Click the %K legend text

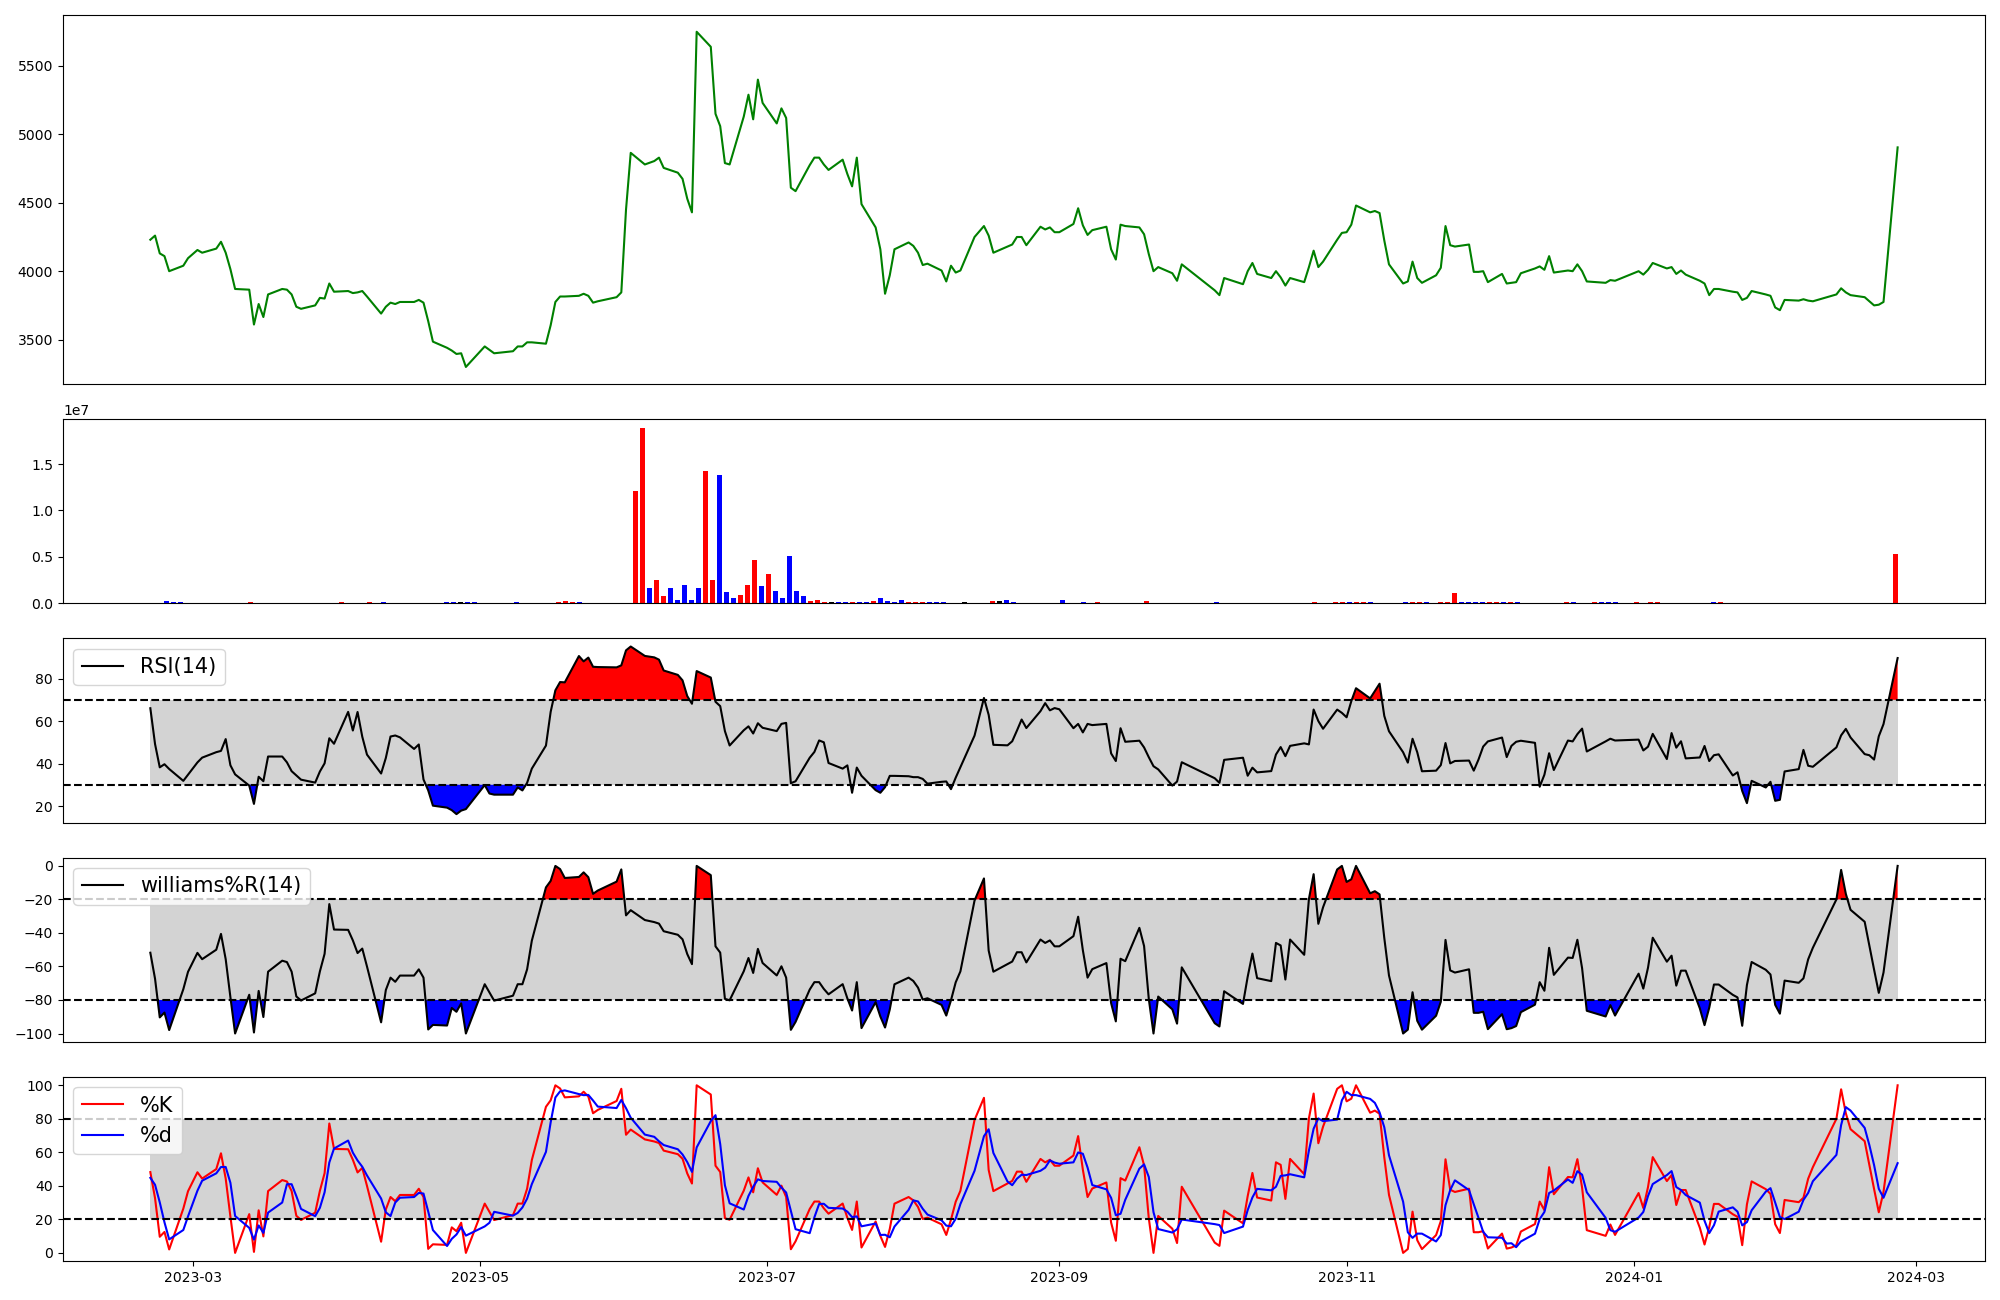click(156, 1105)
